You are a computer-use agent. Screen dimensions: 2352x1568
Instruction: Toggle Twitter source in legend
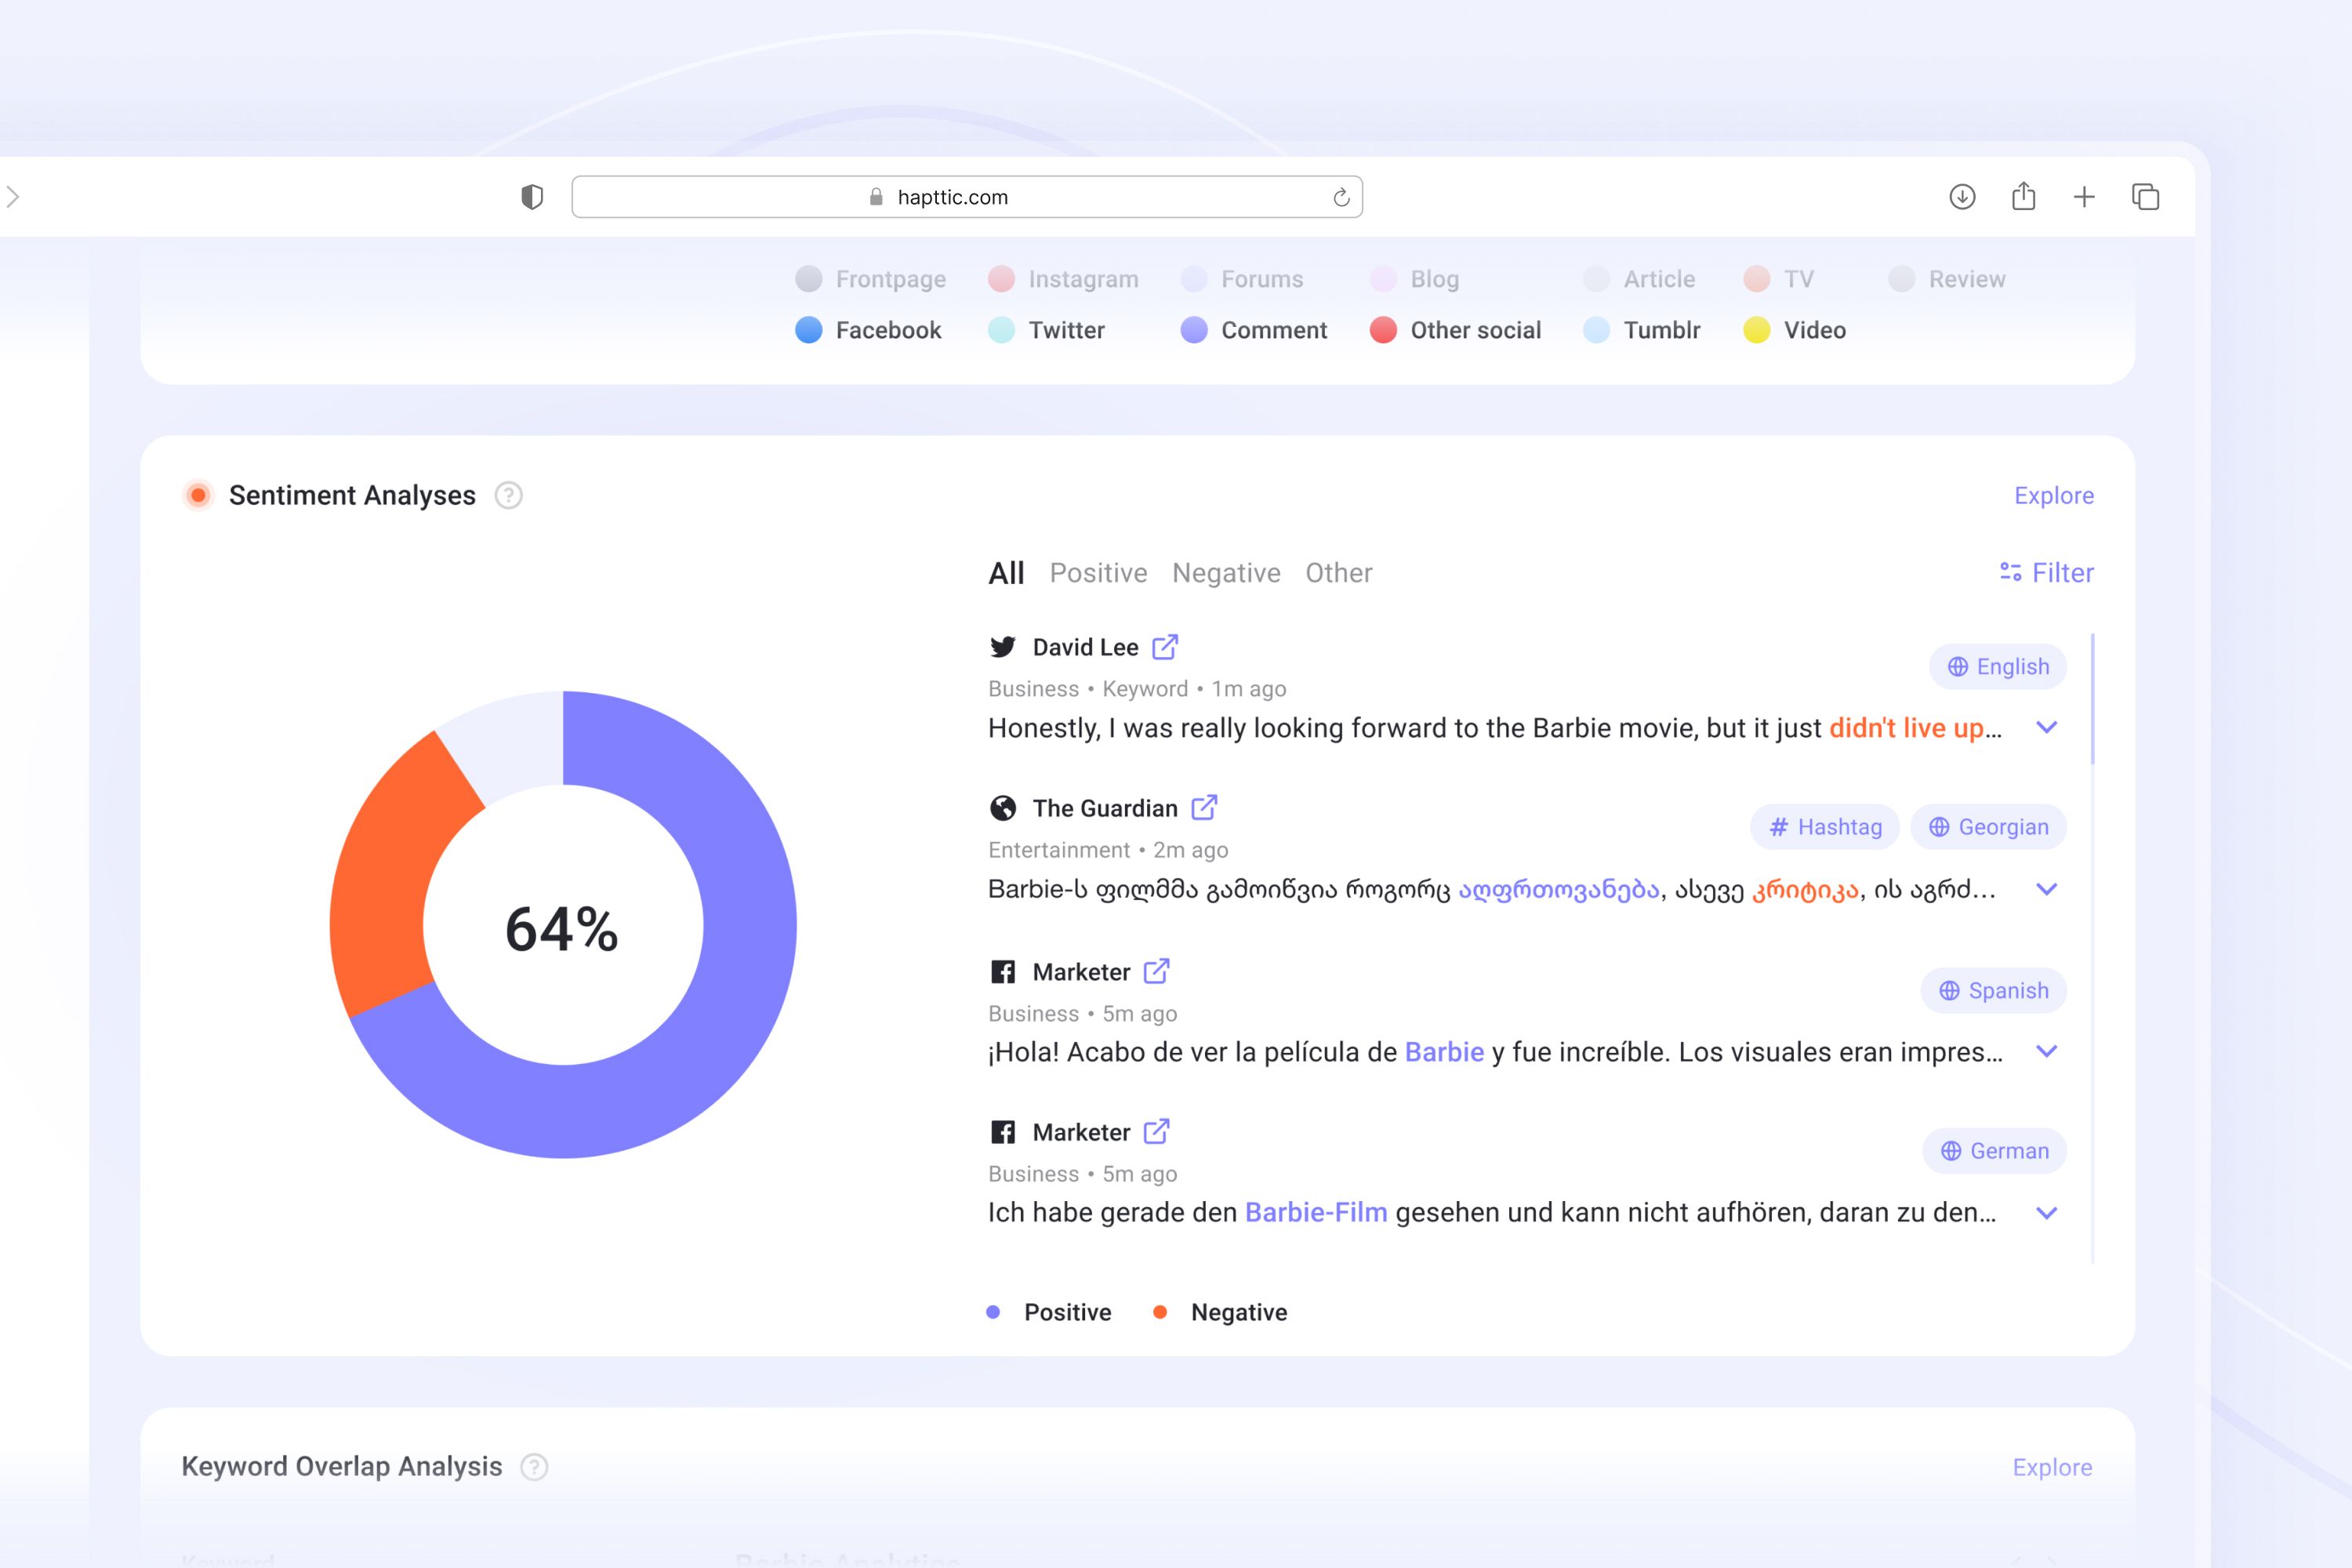tap(1046, 330)
